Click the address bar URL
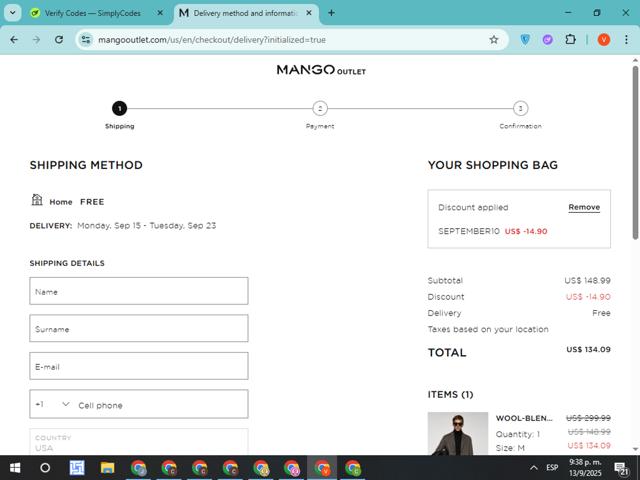This screenshot has height=480, width=640. (x=212, y=40)
